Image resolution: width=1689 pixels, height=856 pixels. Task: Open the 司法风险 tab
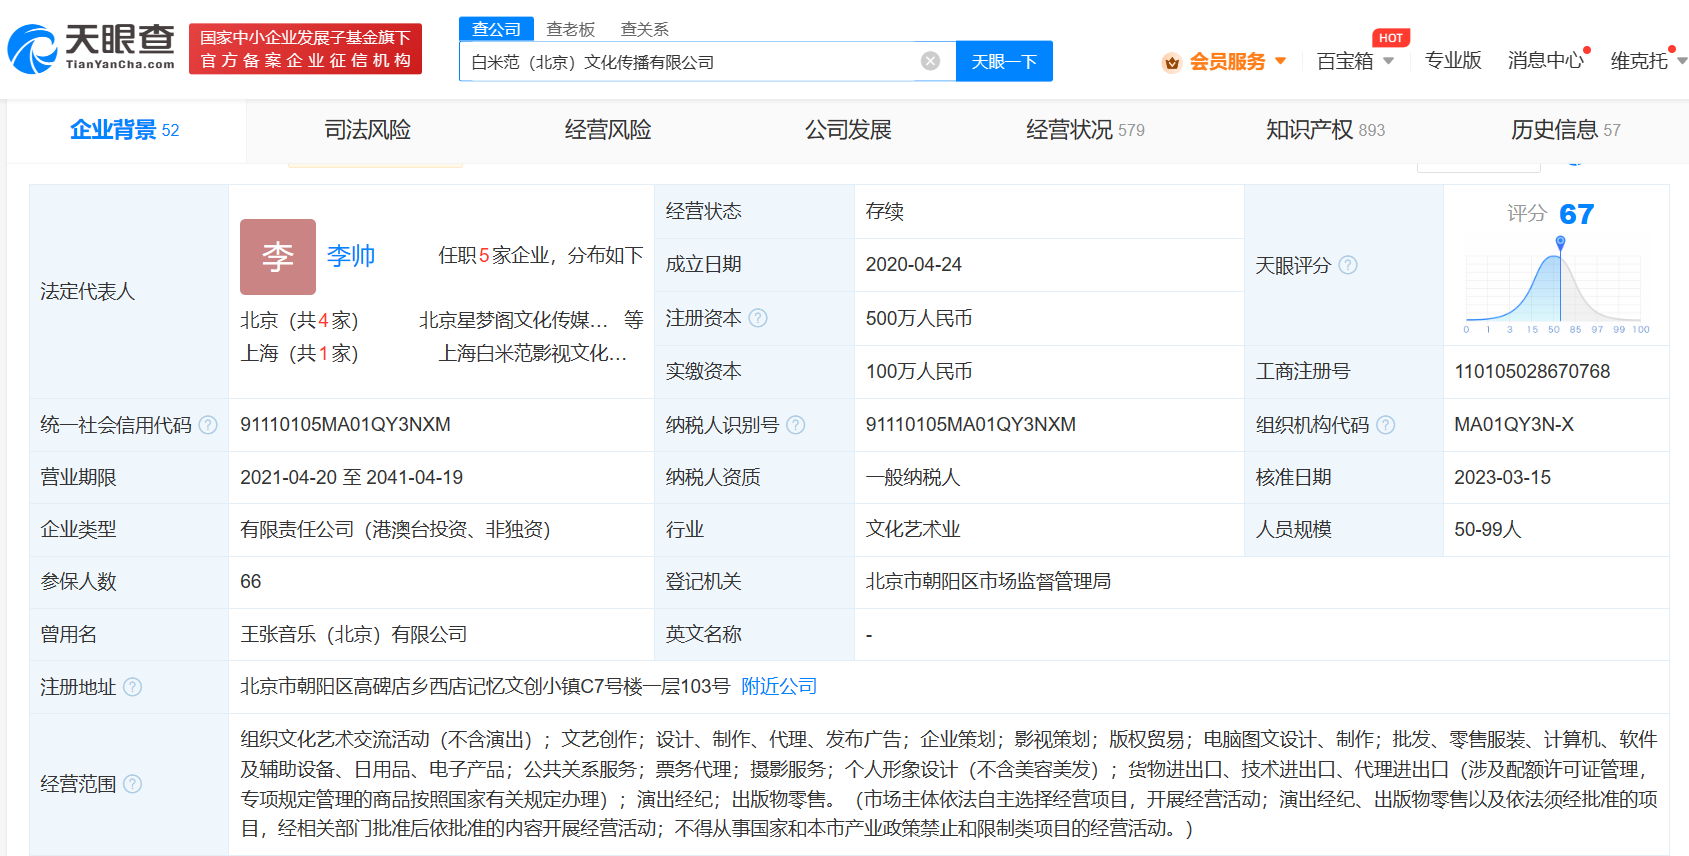coord(368,130)
